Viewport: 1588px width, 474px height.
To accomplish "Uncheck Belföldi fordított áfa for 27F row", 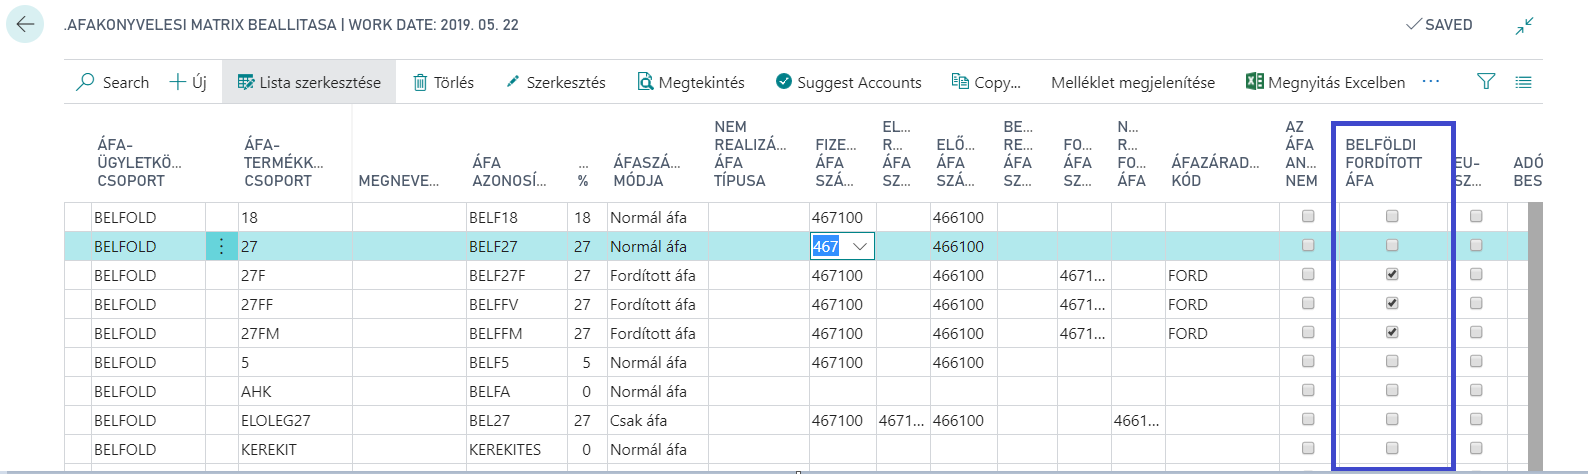I will pos(1392,274).
